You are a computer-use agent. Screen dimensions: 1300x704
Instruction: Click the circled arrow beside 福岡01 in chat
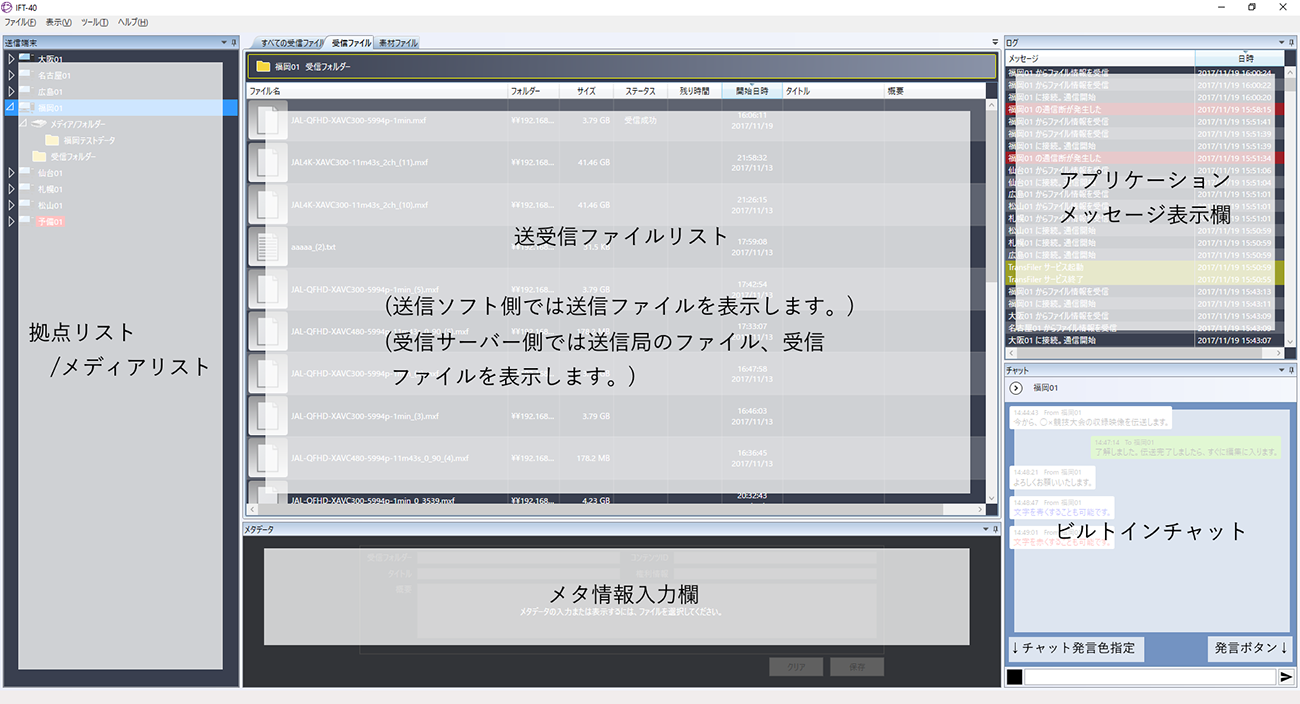pyautogui.click(x=1016, y=388)
